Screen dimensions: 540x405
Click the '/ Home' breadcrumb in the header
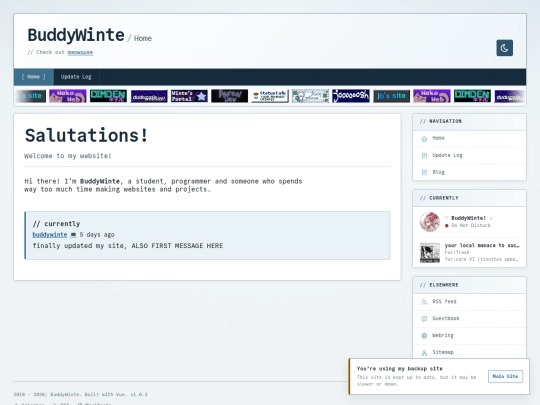[139, 38]
